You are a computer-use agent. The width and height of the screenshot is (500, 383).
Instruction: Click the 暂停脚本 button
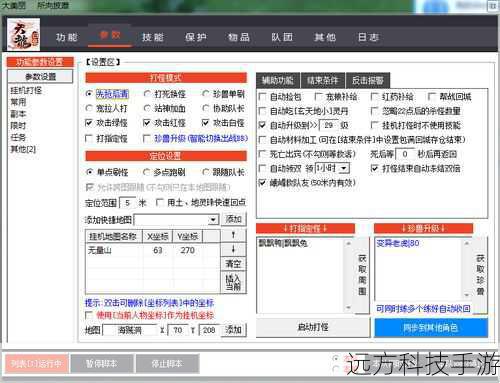point(102,363)
